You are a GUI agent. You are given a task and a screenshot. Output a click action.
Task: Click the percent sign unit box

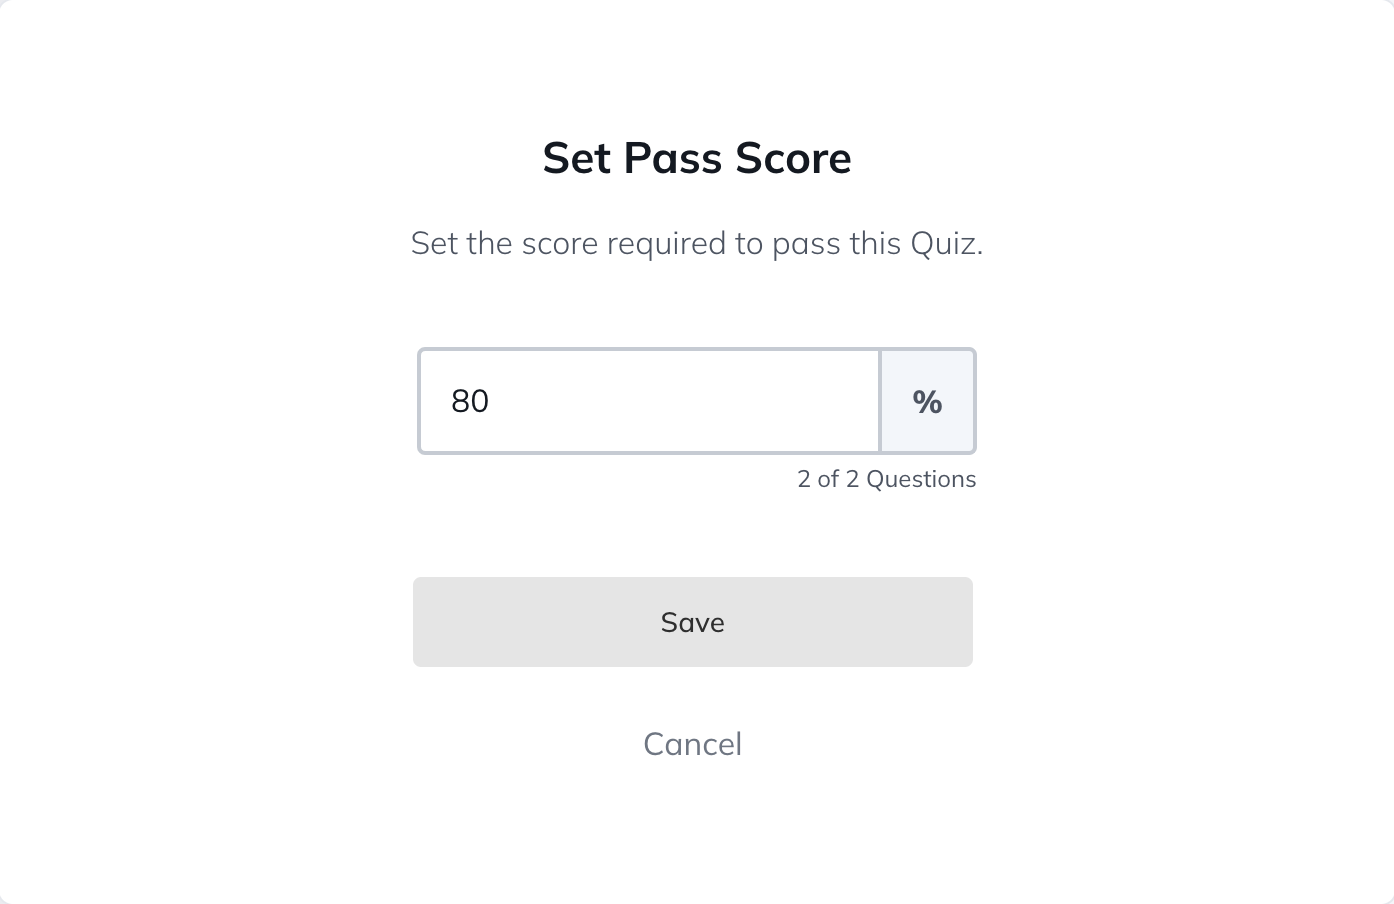click(x=927, y=401)
